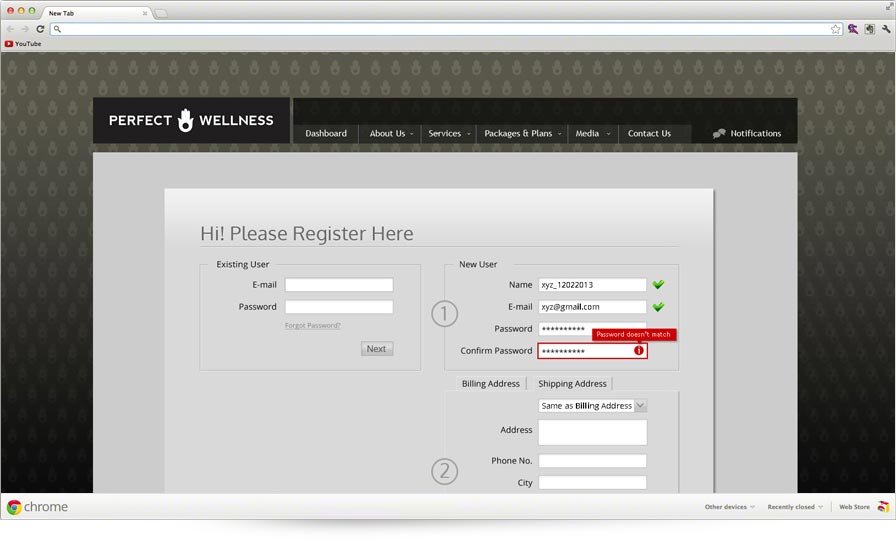The image size is (896, 550).
Task: Switch to the Shipping Address tab
Action: pyautogui.click(x=572, y=384)
